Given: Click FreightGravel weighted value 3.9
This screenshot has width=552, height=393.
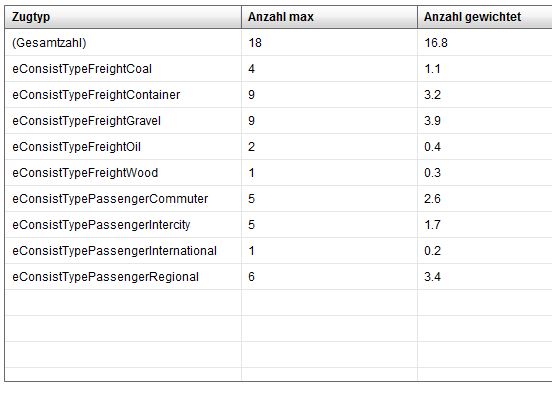Looking at the screenshot, I should (x=432, y=121).
